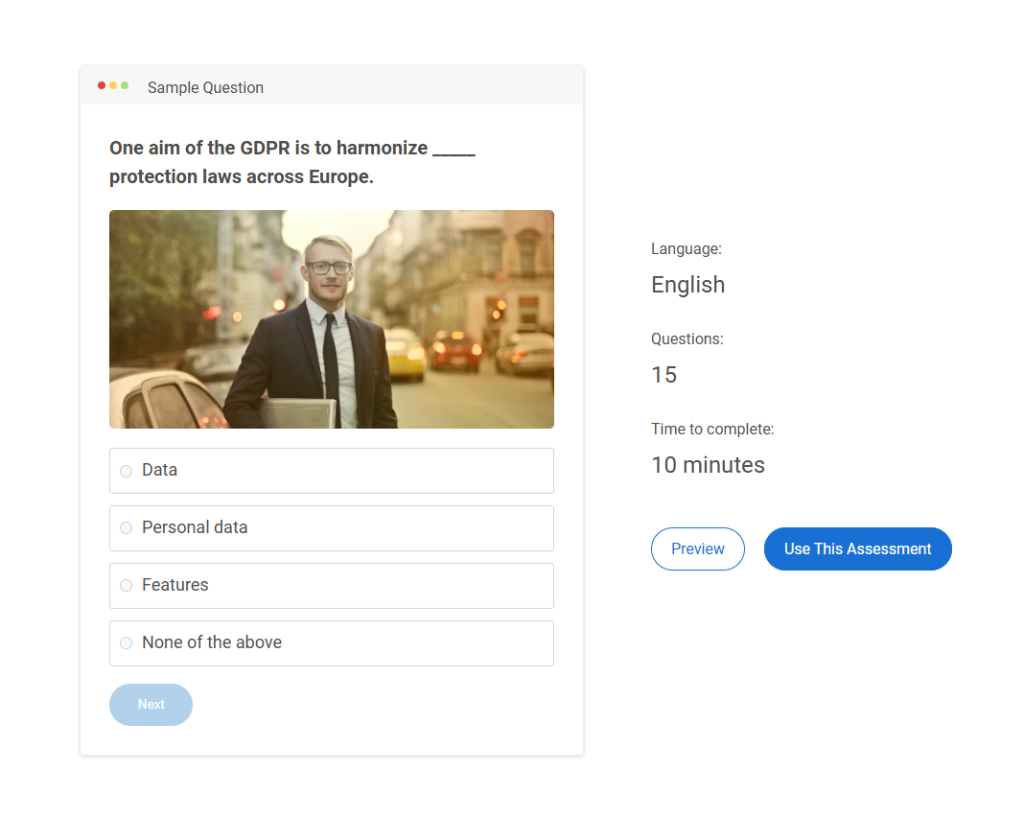Click the businessman photo in the question

coord(331,319)
